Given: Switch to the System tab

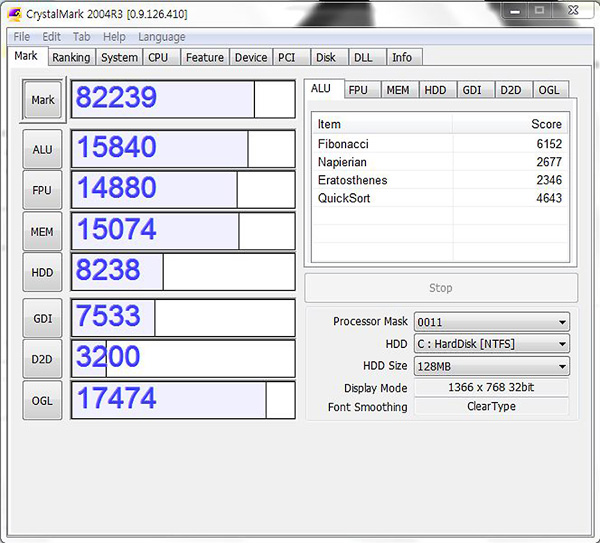Looking at the screenshot, I should click(119, 57).
